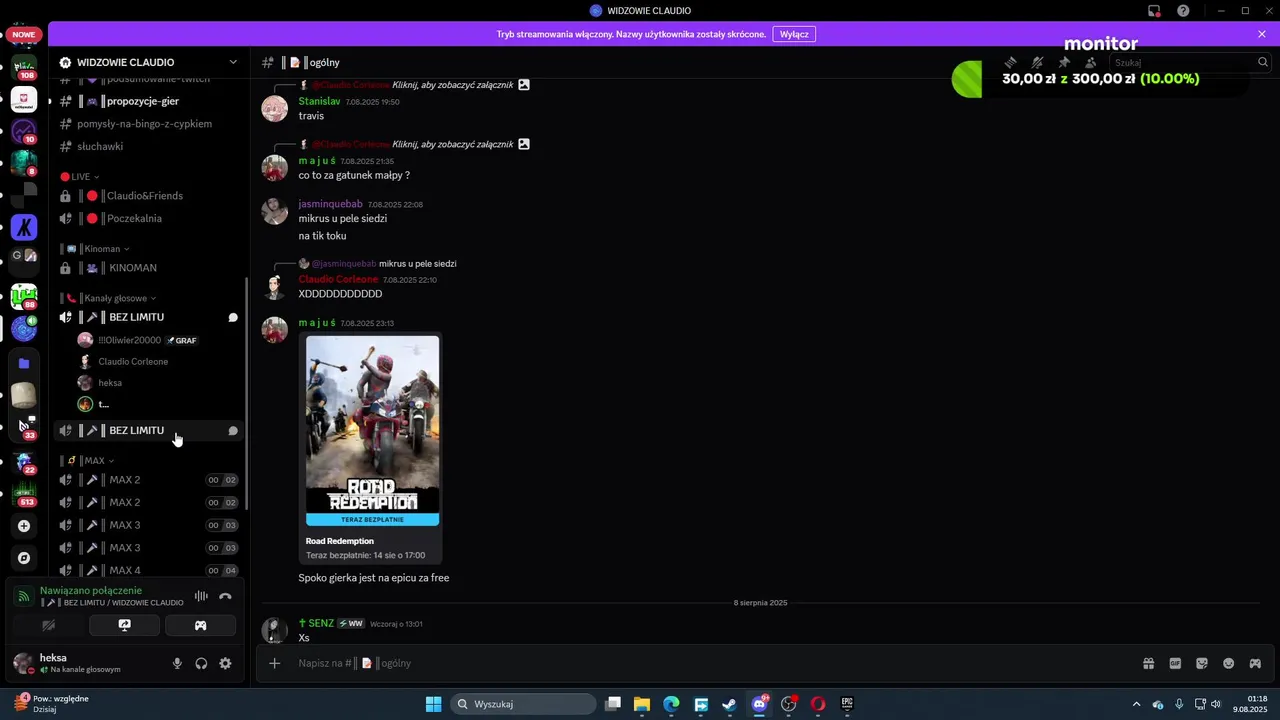
Task: Join the MAX 4 voice channel
Action: pos(148,570)
